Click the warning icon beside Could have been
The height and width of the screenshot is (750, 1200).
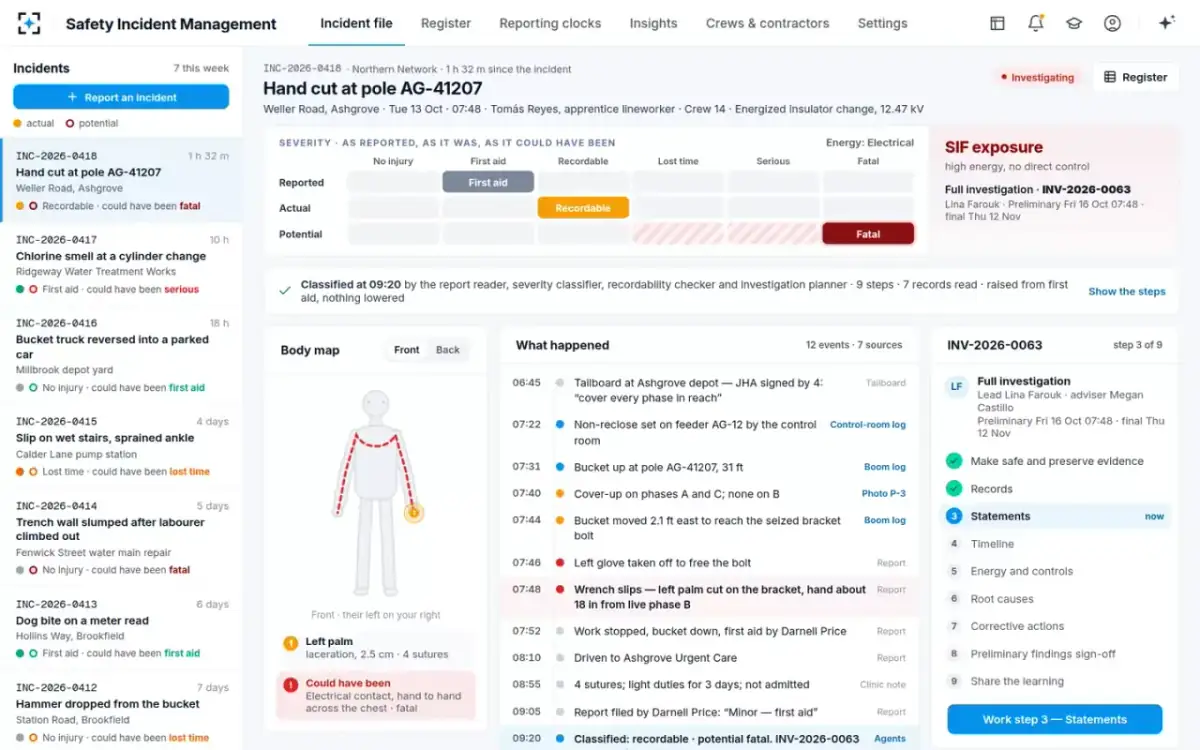coord(291,685)
